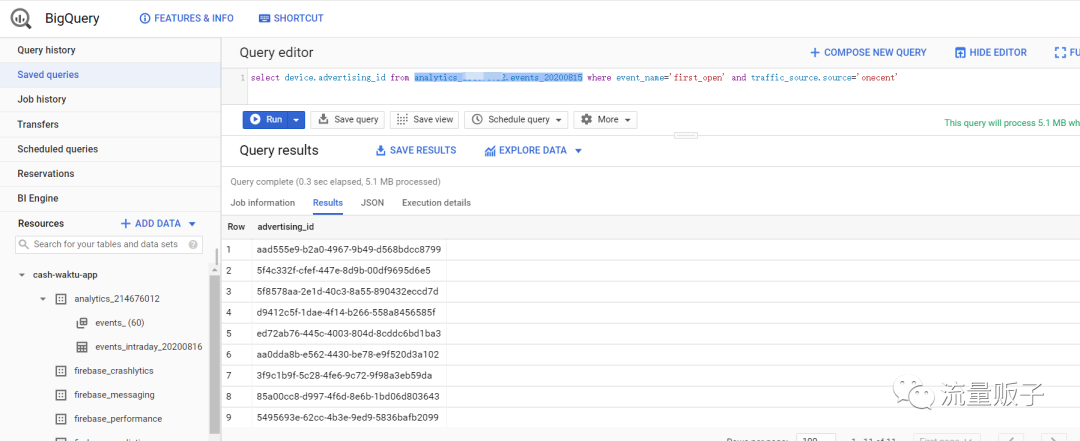Click the editor resize handle
The width and height of the screenshot is (1080, 441).
[686, 134]
